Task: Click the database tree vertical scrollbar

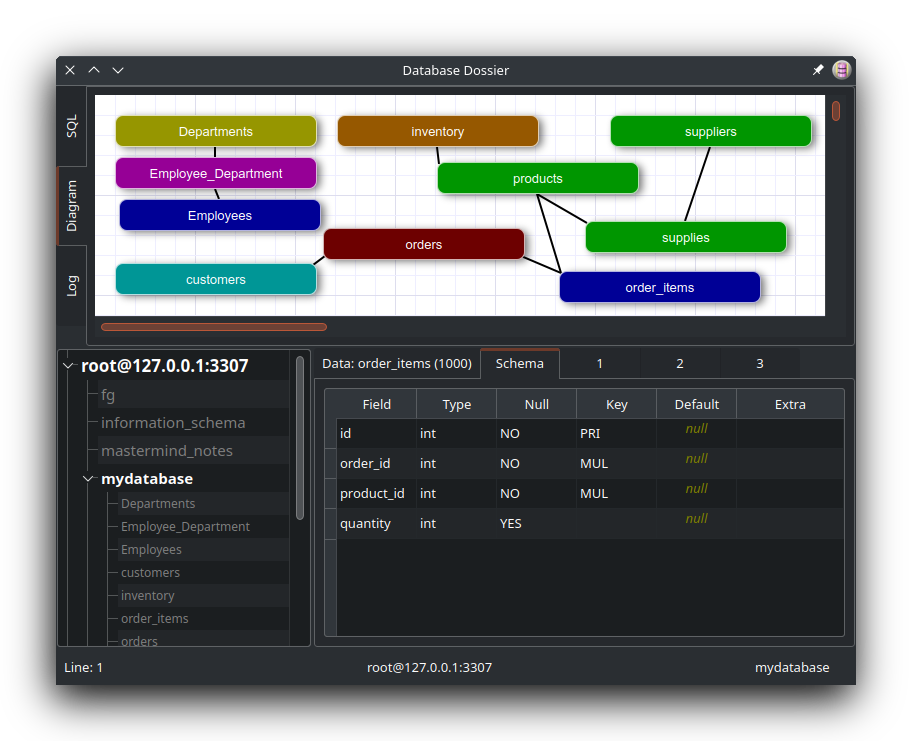Action: pyautogui.click(x=300, y=437)
